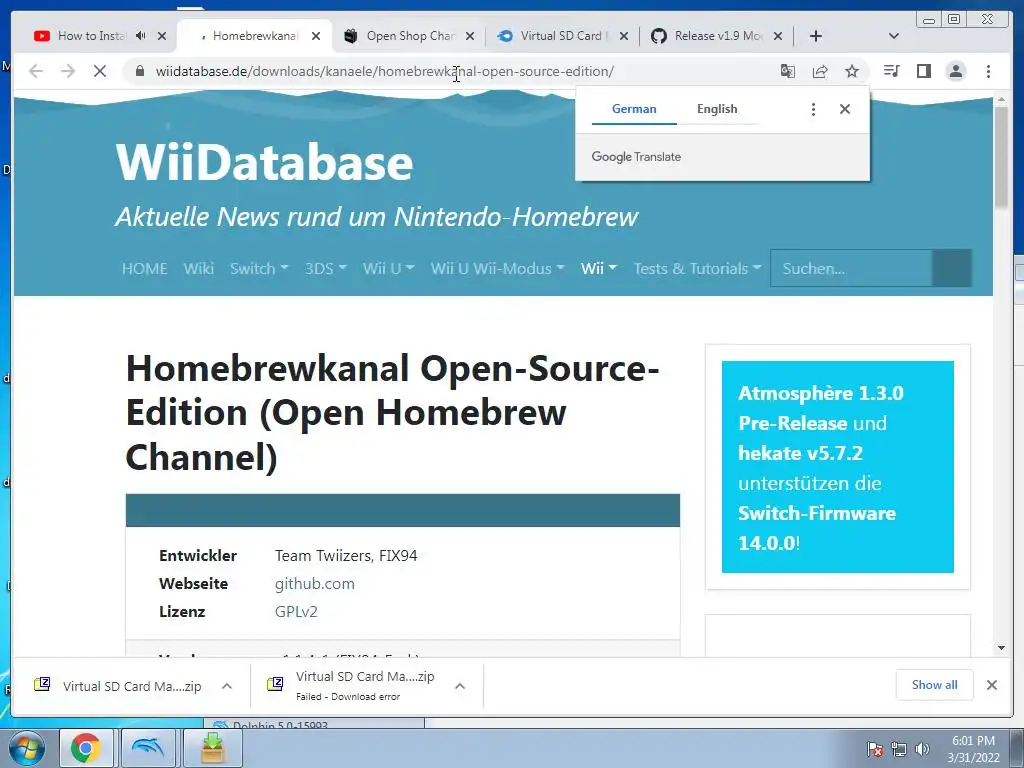Click the failed Virtual SD Card download item
Image resolution: width=1024 pixels, height=768 pixels.
point(353,686)
